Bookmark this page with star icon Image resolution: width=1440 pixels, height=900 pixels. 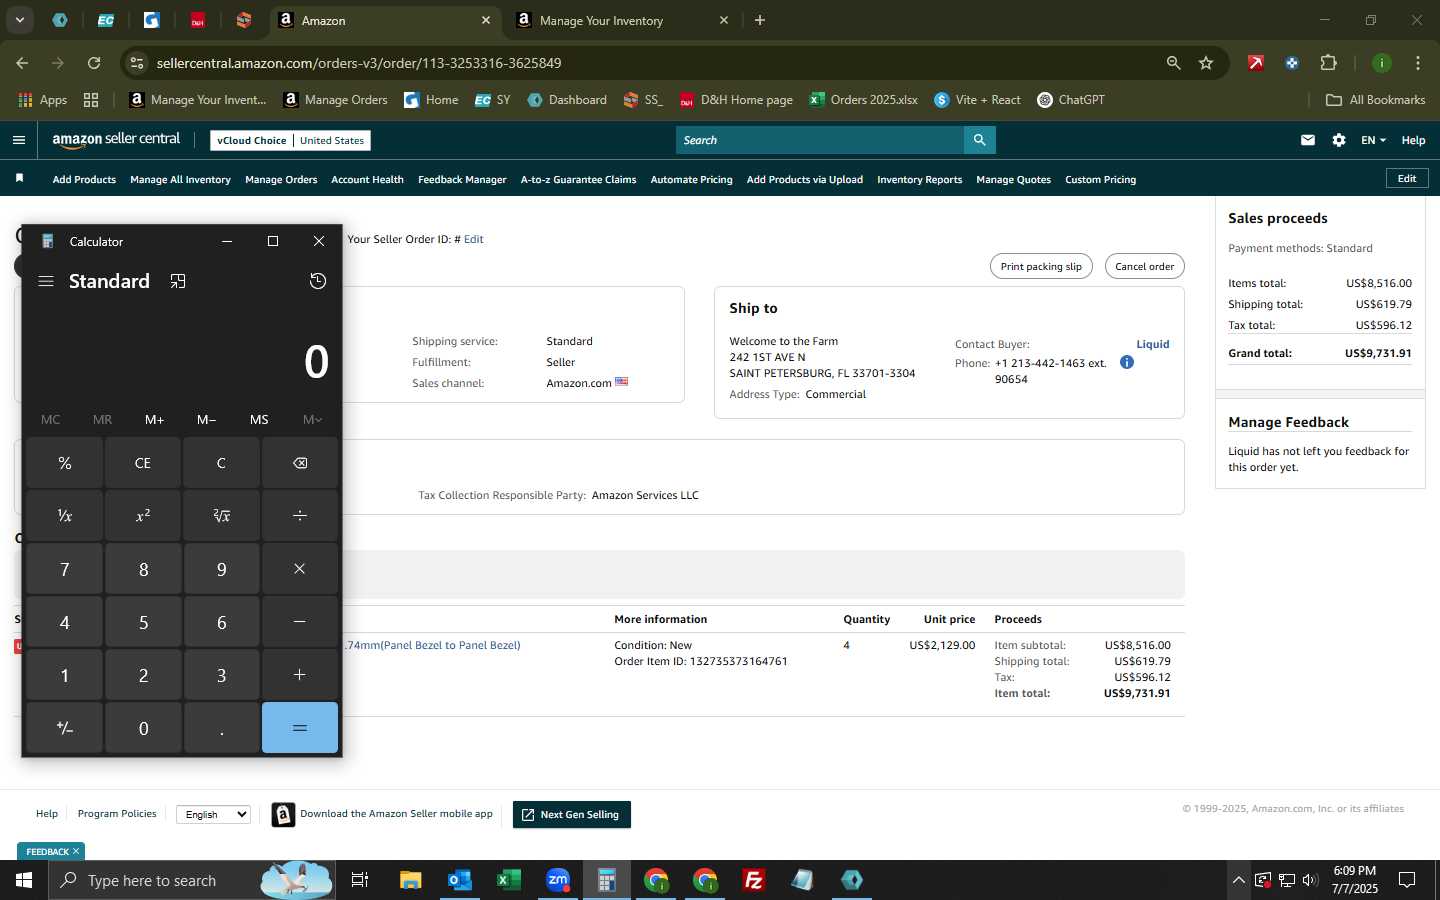coord(1206,63)
